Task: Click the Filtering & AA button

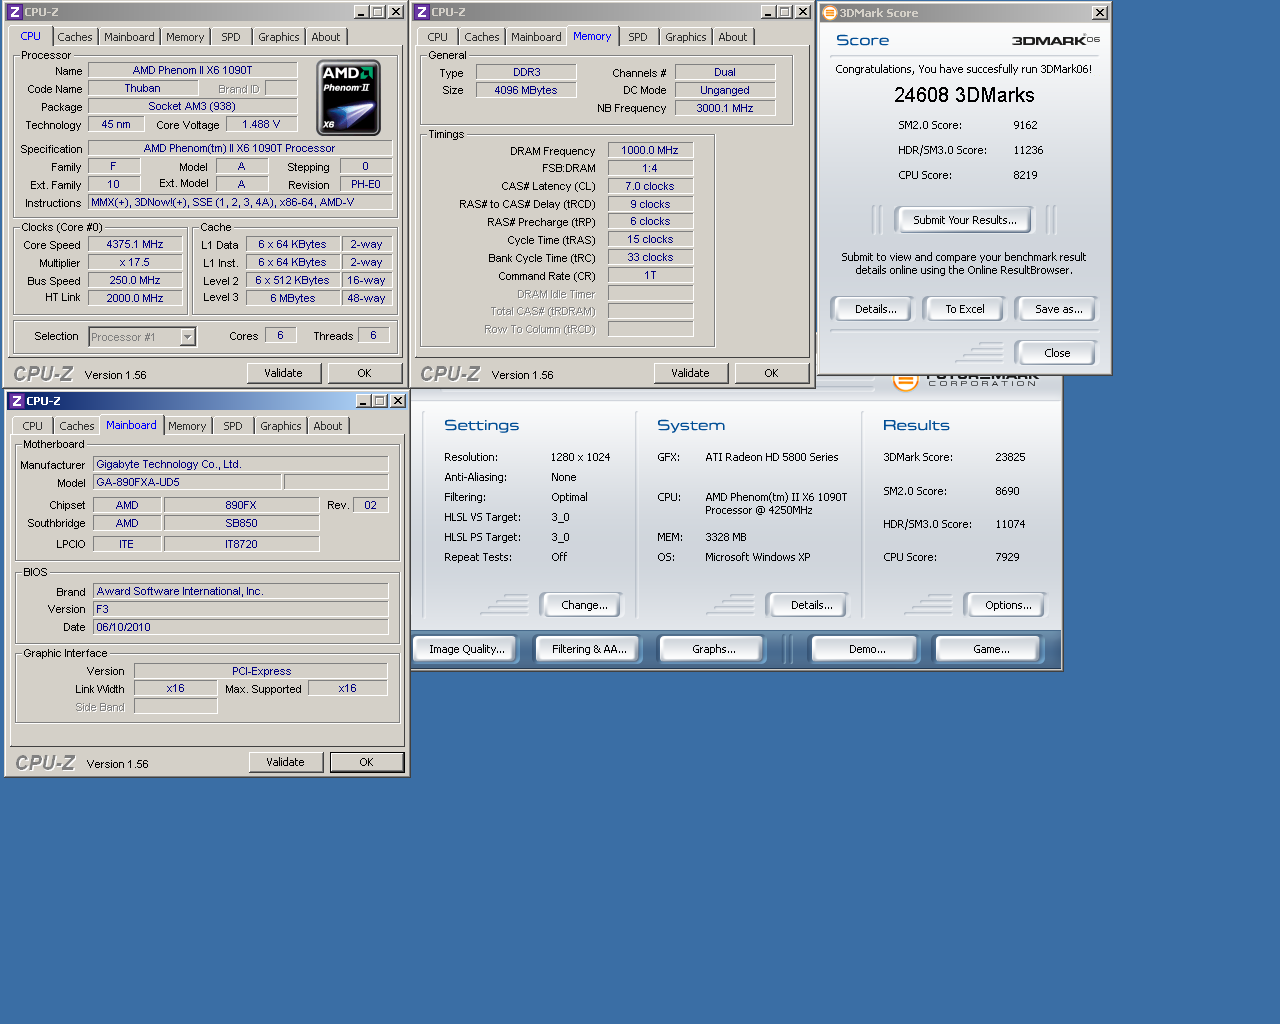Action: pyautogui.click(x=589, y=649)
